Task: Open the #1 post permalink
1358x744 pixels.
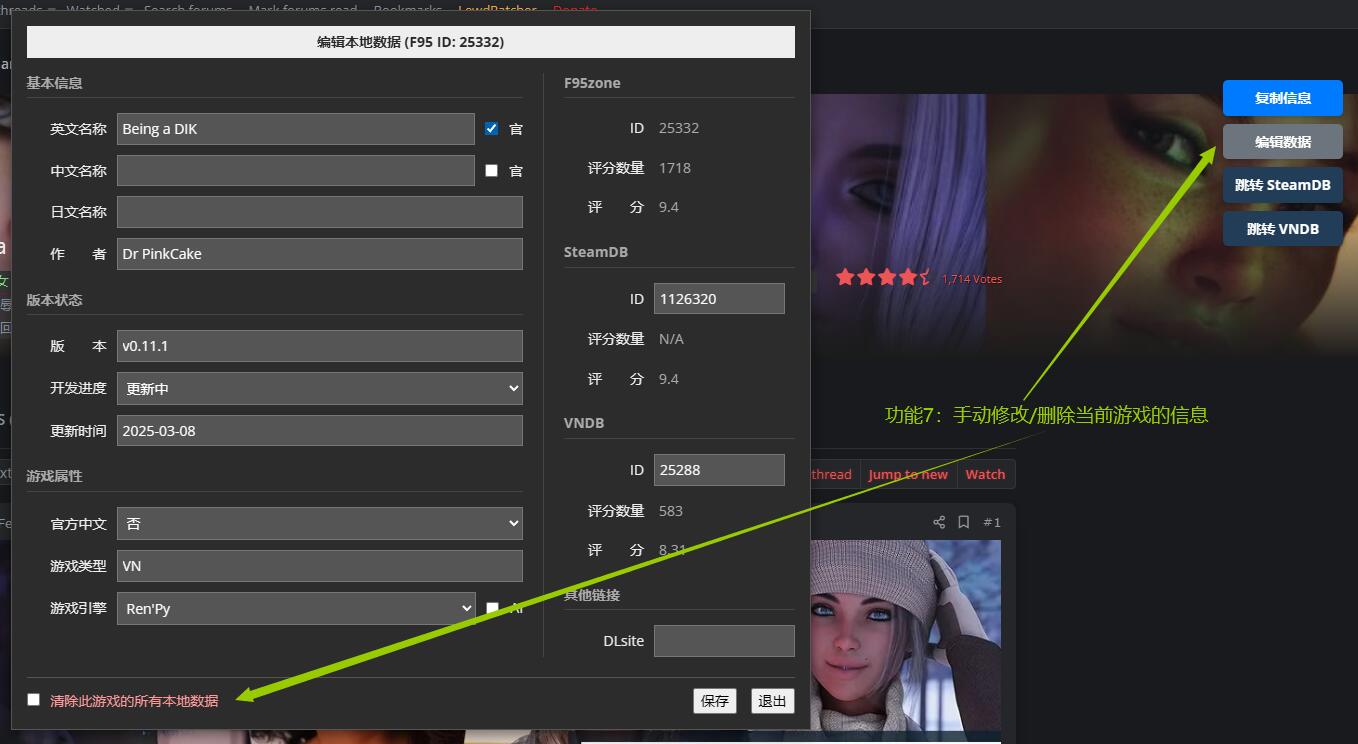Action: pyautogui.click(x=991, y=522)
